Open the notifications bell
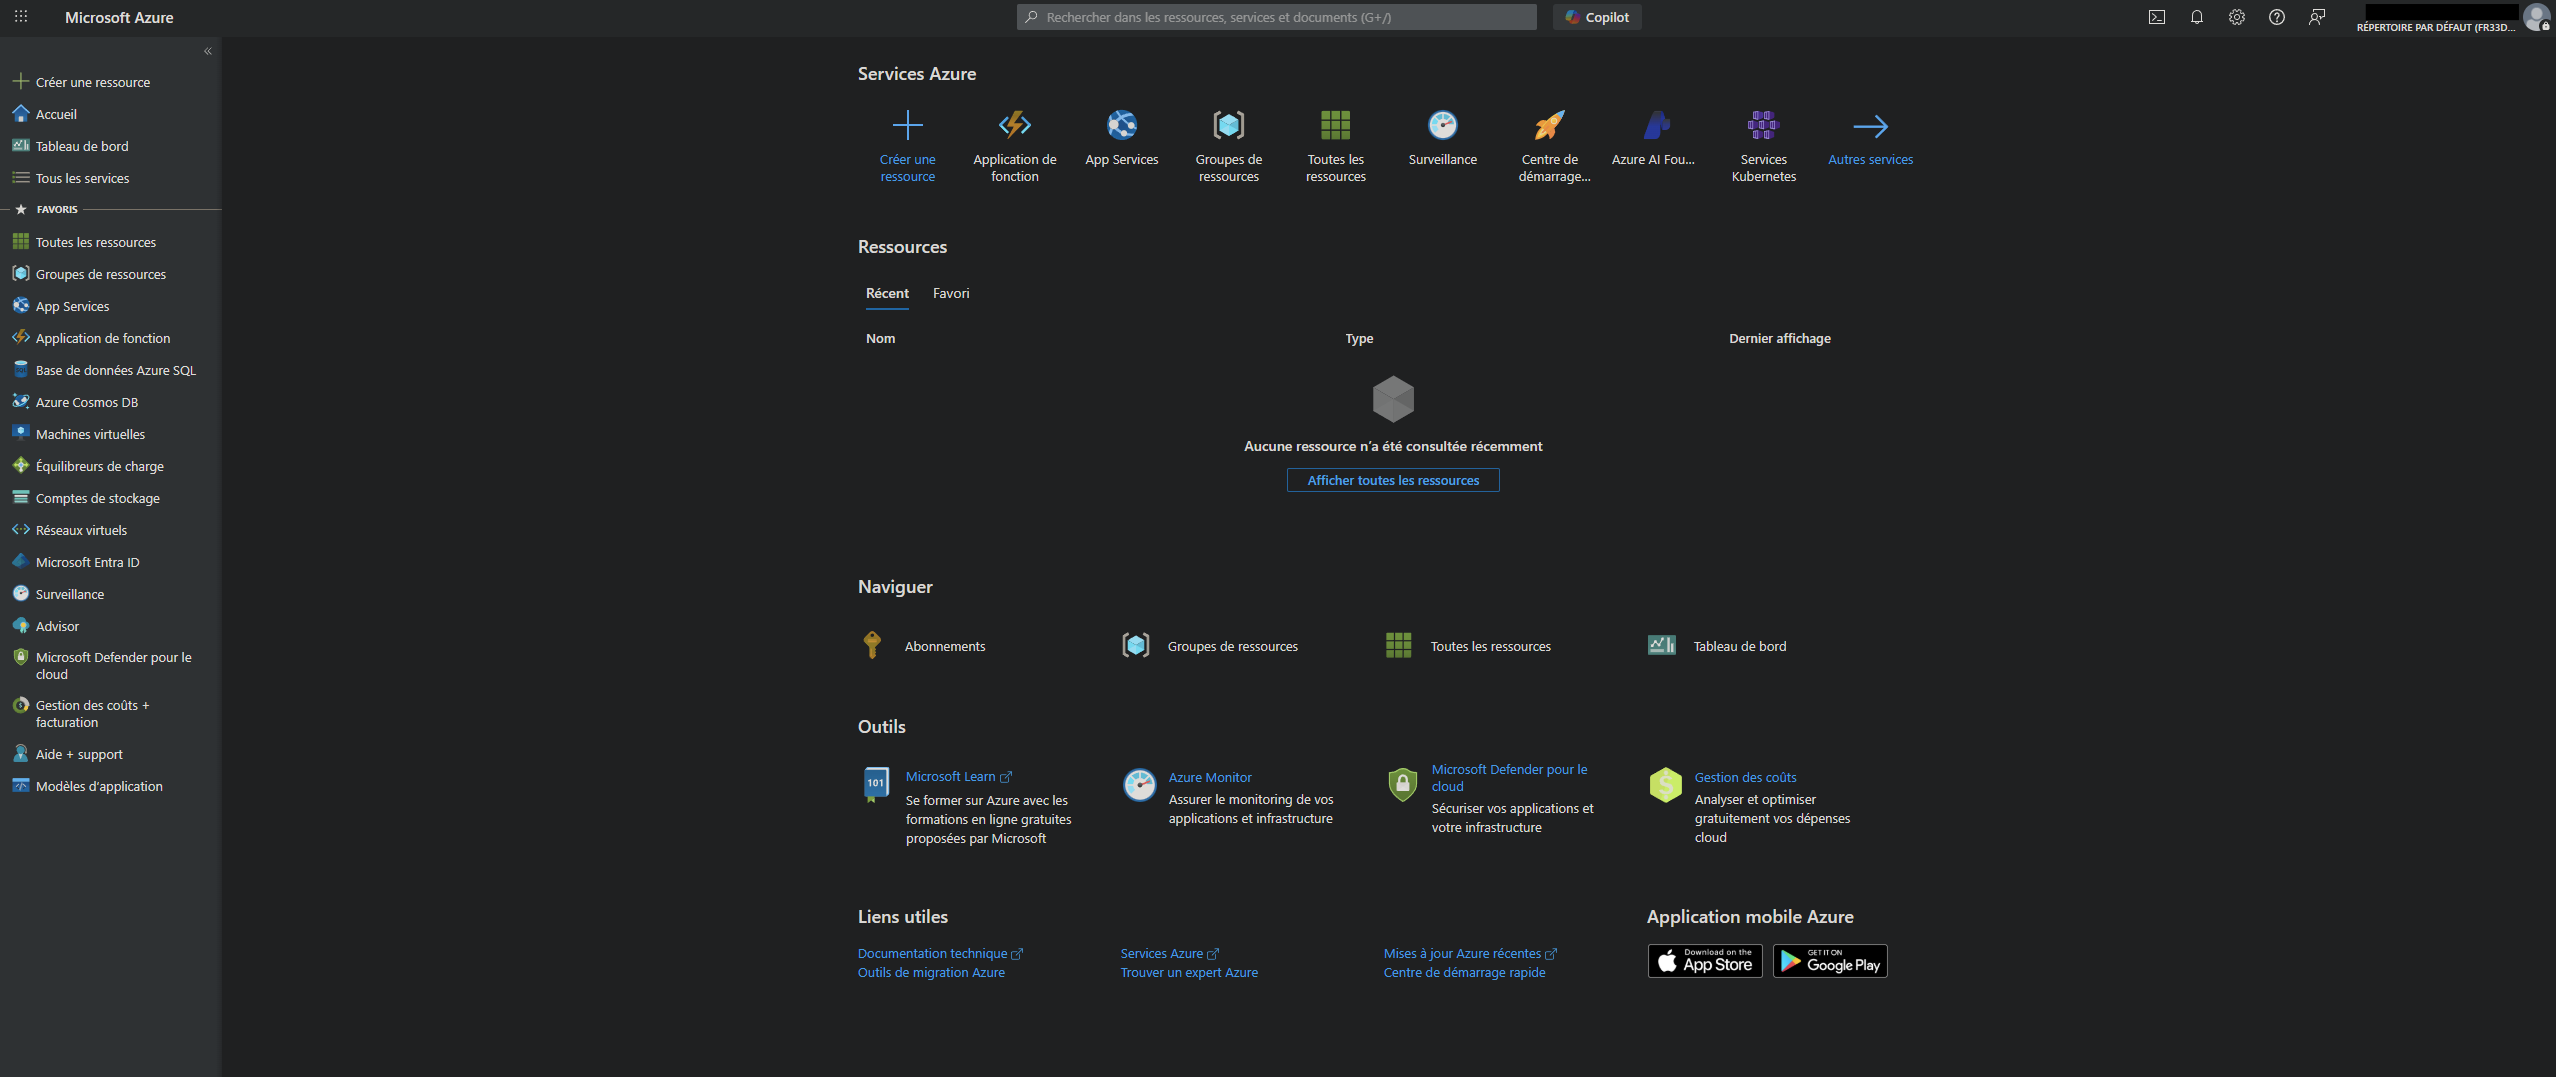Image resolution: width=2556 pixels, height=1077 pixels. (2197, 17)
